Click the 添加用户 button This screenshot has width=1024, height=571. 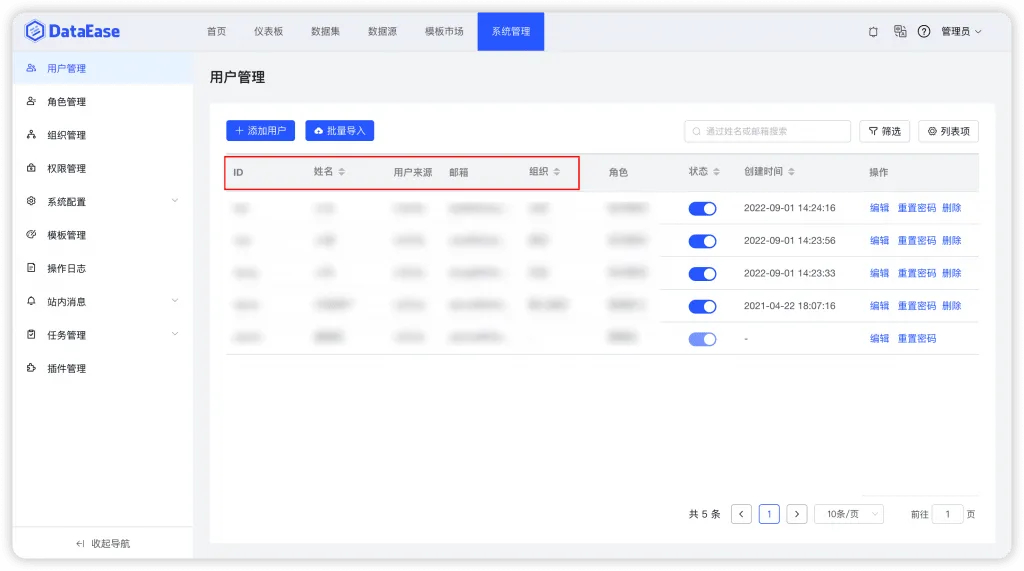click(261, 131)
